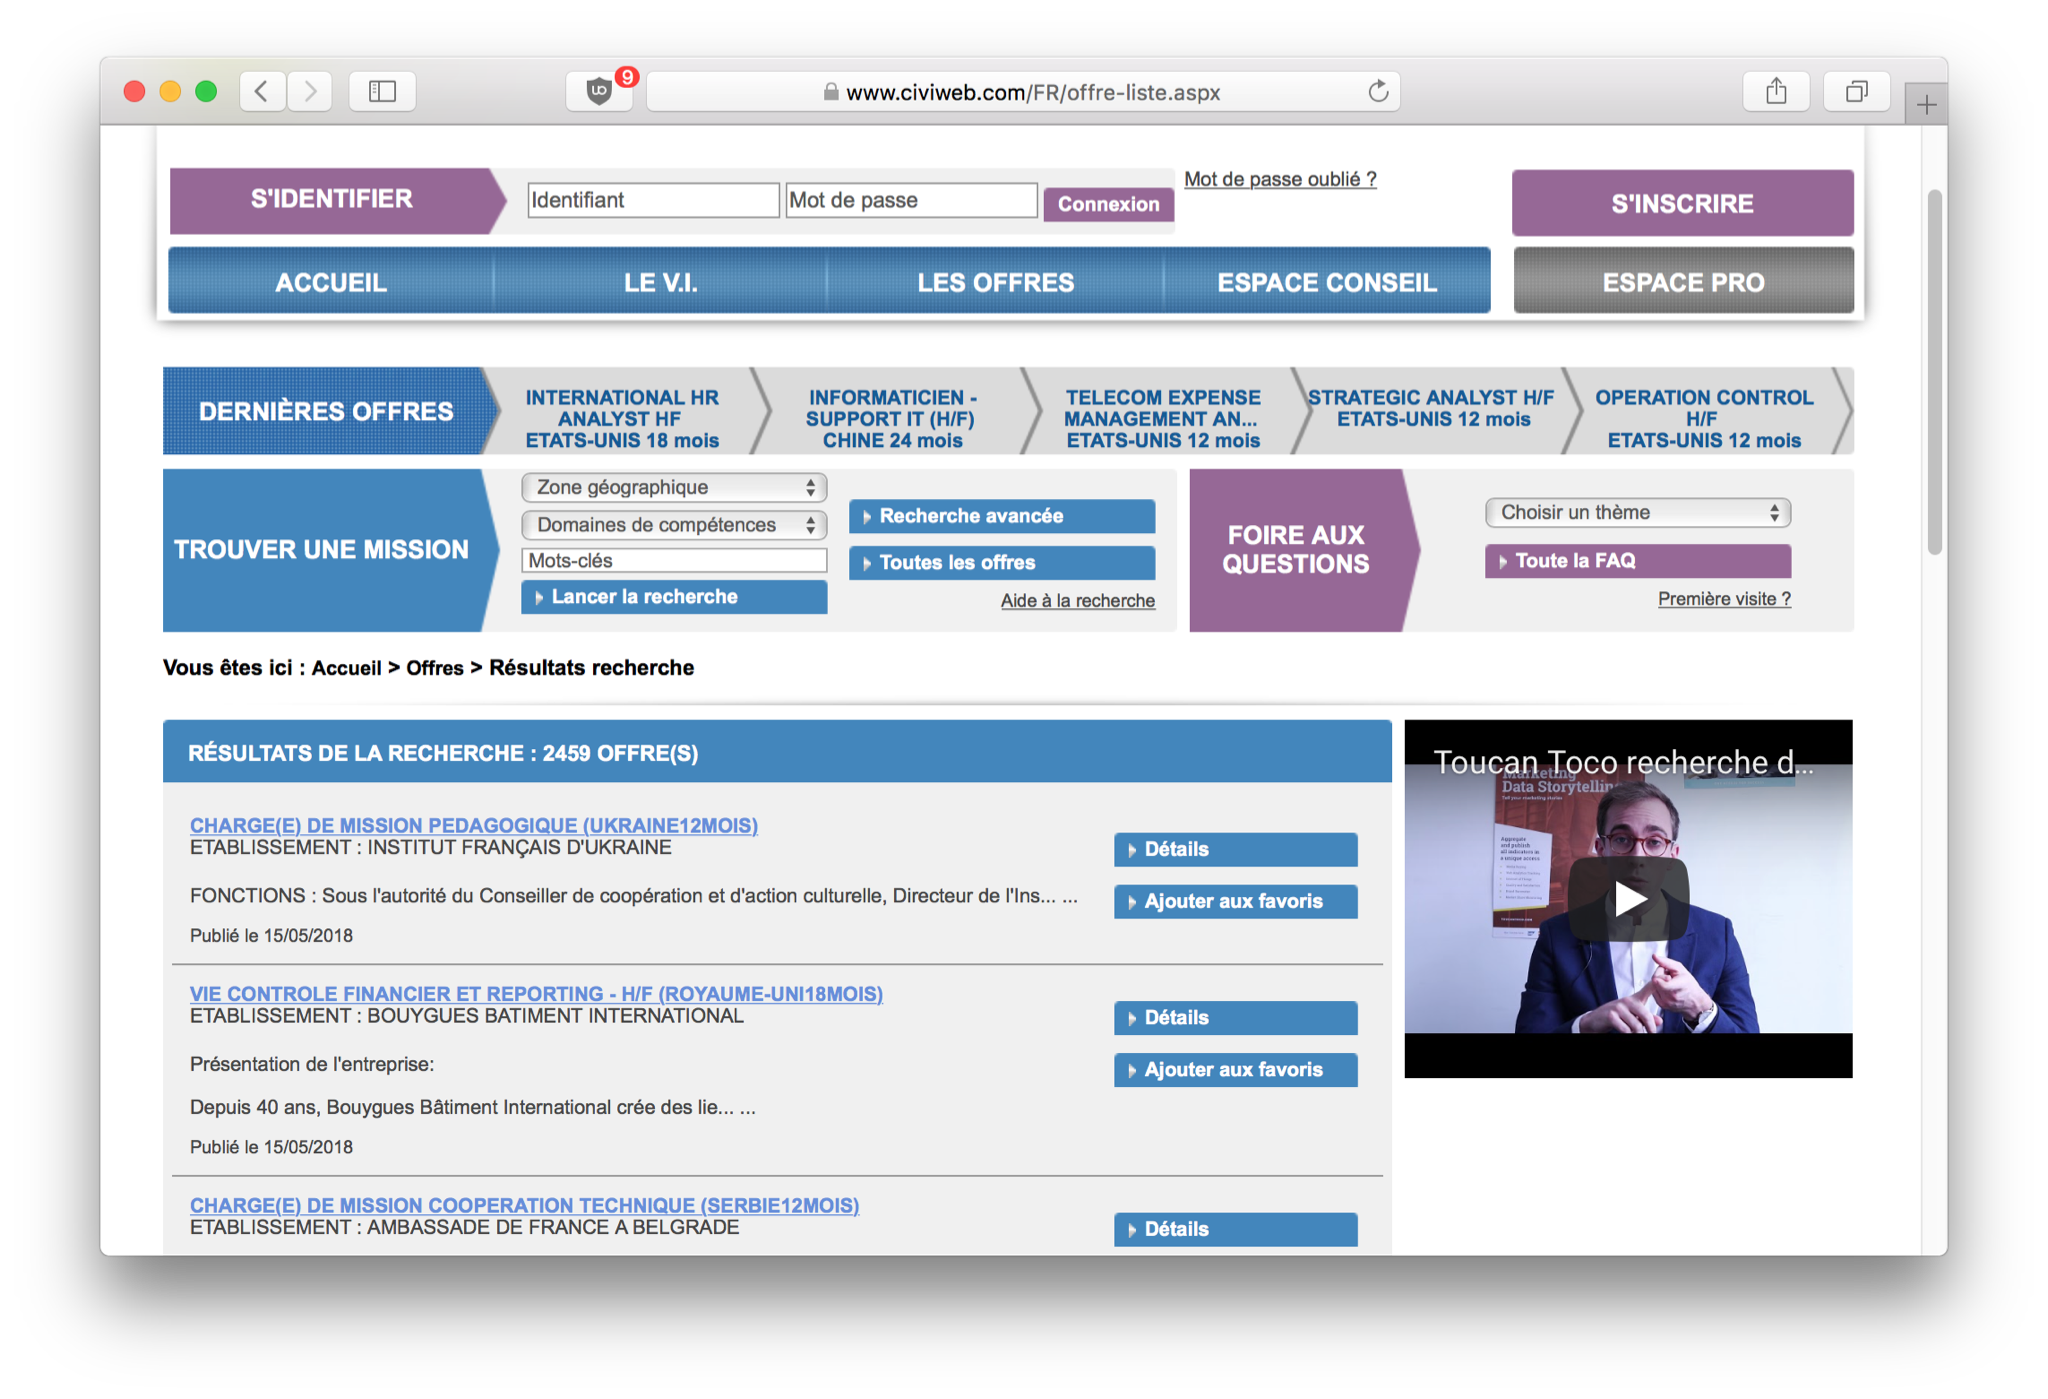Click the Toute la FAQ button
Screen dimensions: 2048x1399
coord(1637,561)
